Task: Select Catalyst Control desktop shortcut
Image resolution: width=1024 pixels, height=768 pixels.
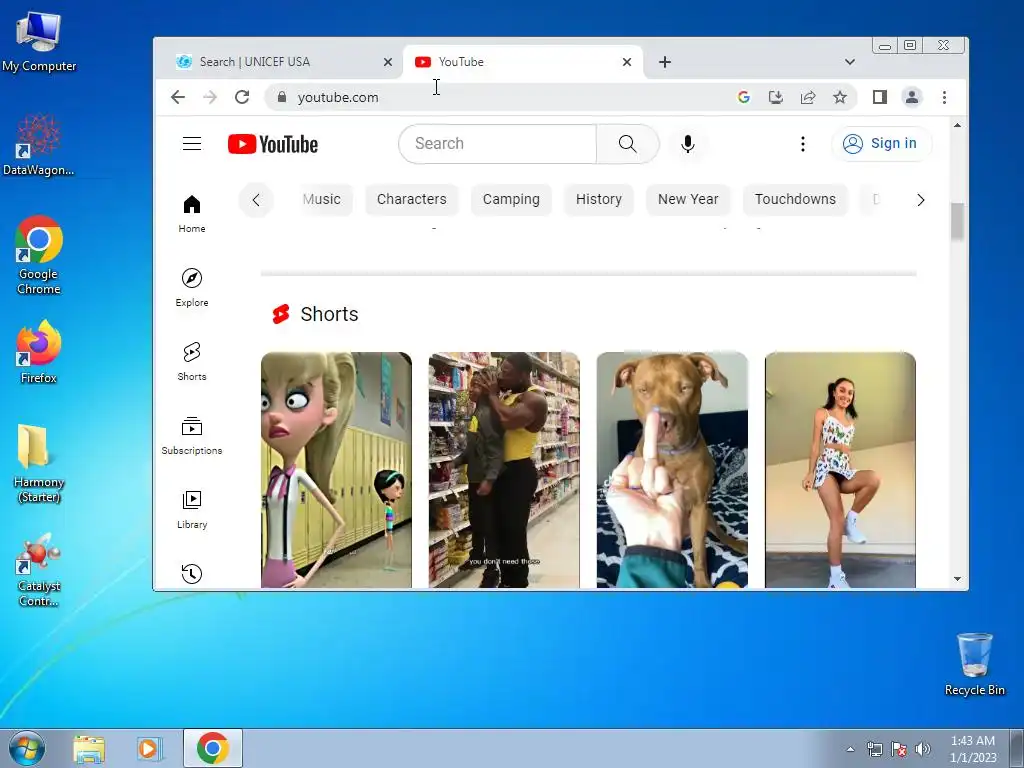Action: coord(39,570)
